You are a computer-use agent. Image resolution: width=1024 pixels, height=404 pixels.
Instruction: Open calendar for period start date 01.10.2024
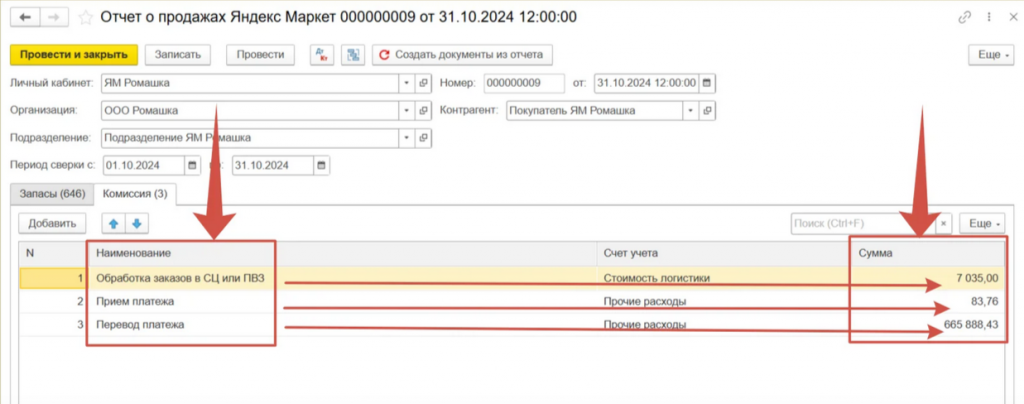point(192,165)
